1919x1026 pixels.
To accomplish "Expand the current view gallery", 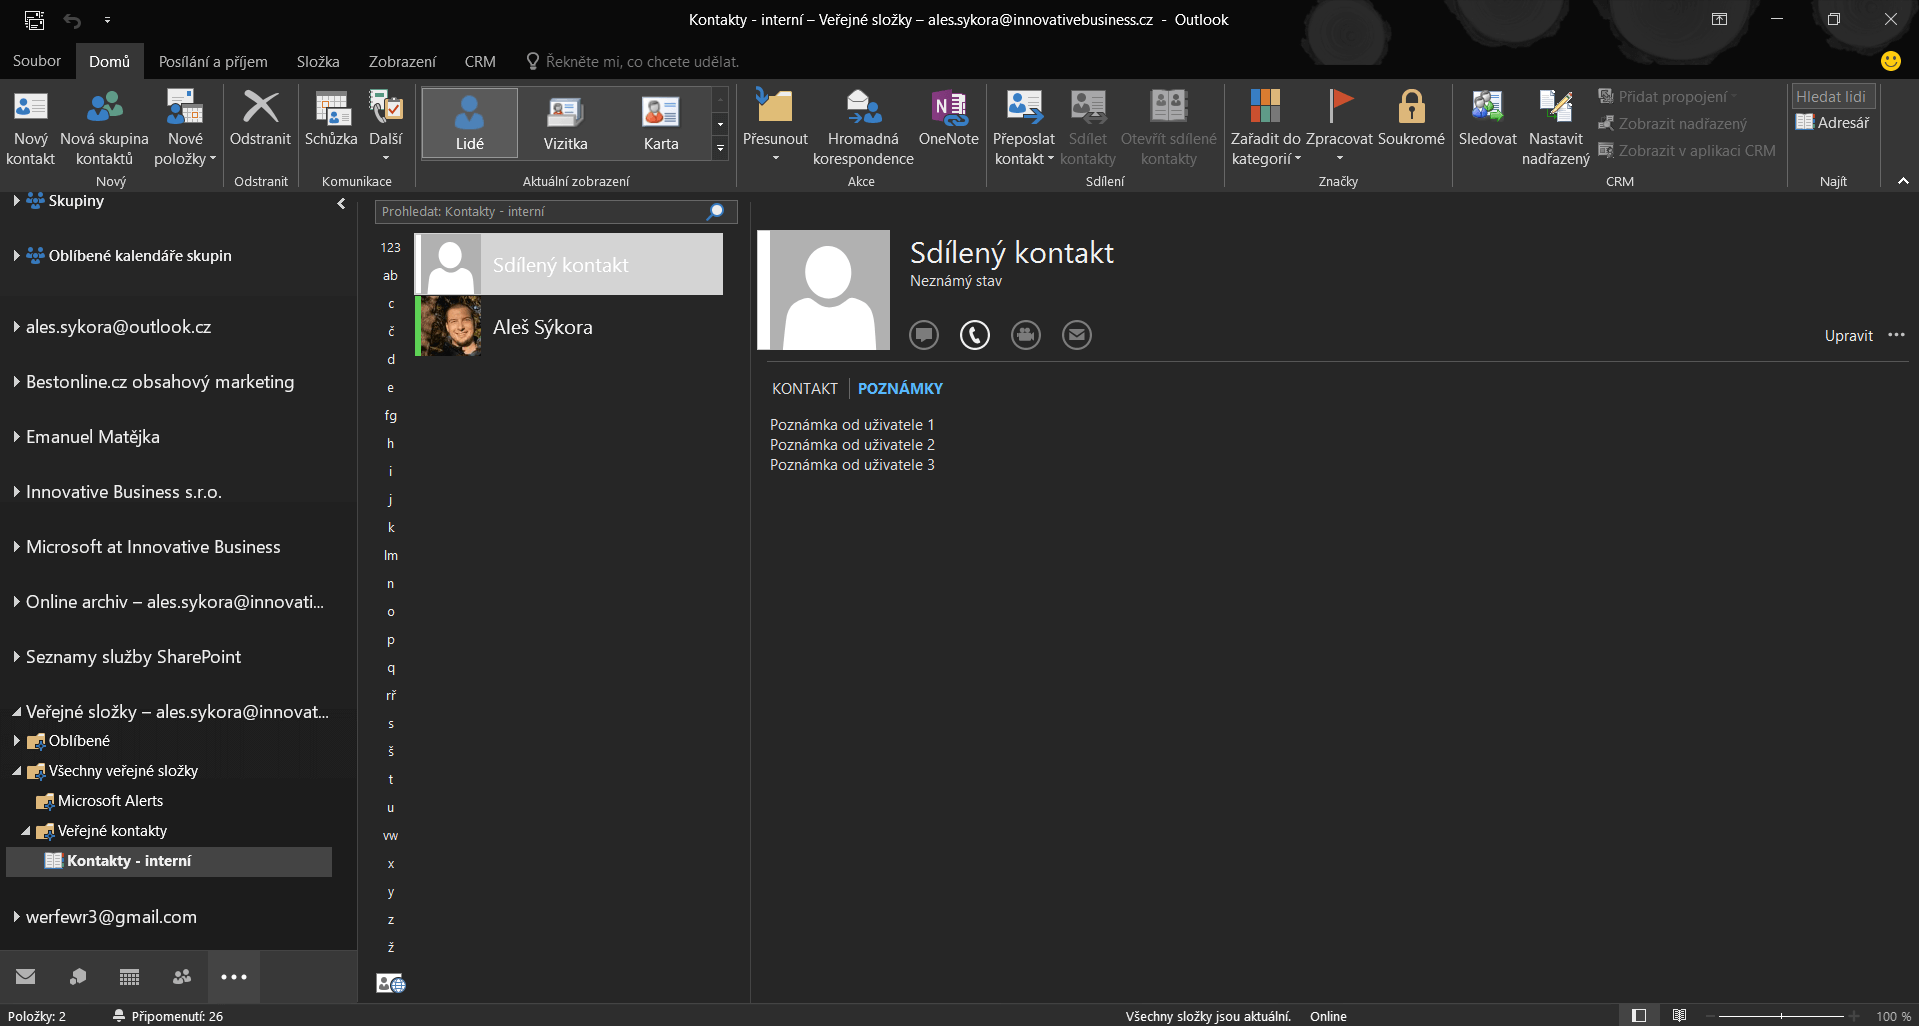I will tap(720, 148).
